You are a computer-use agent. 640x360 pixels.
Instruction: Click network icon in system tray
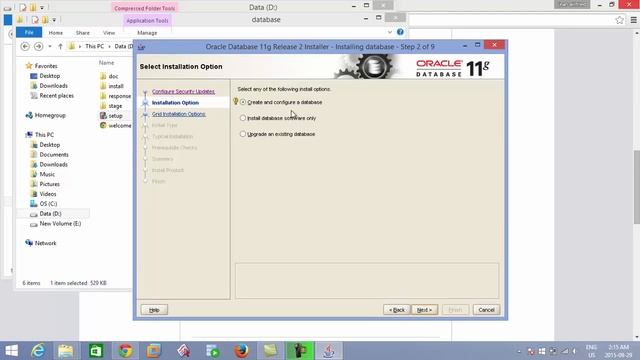click(565, 351)
